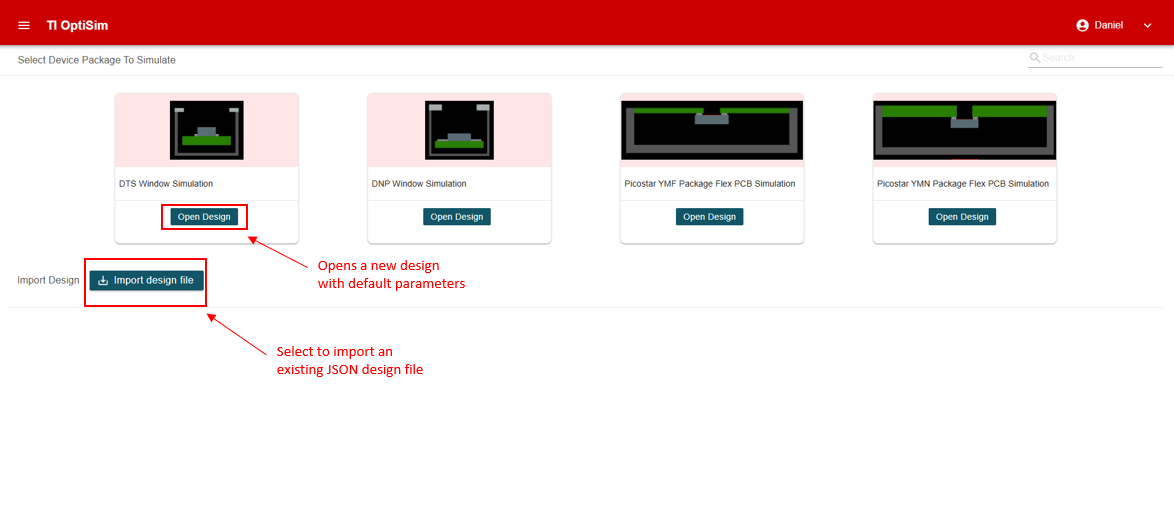Click the Import Design label

(48, 280)
